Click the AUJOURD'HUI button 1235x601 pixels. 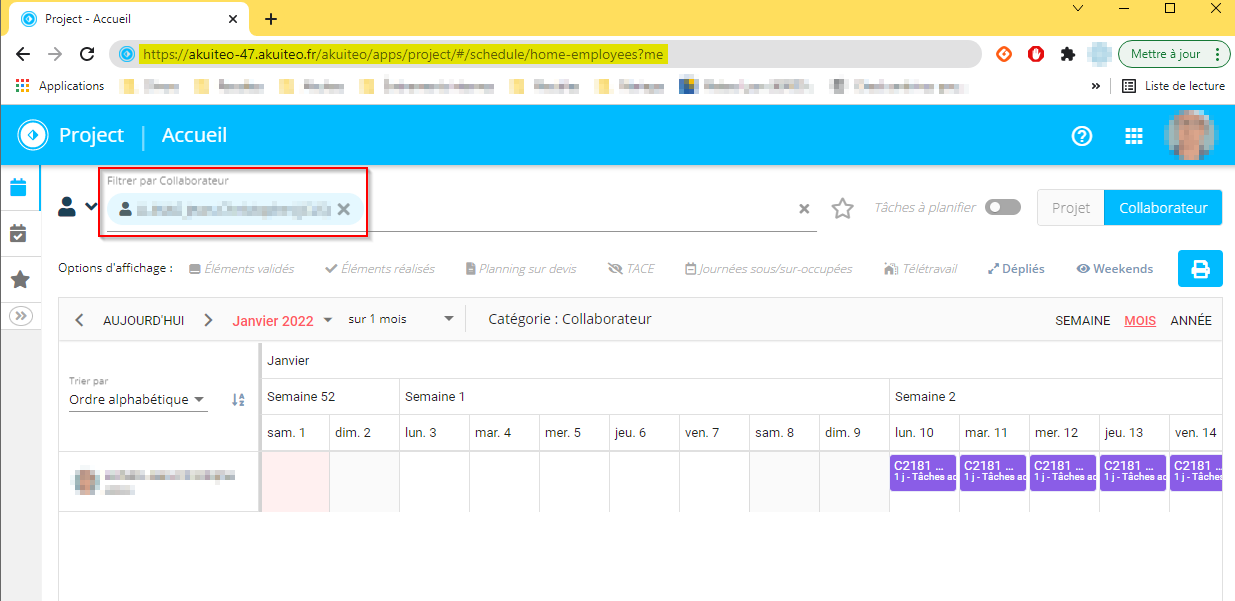[x=143, y=321]
